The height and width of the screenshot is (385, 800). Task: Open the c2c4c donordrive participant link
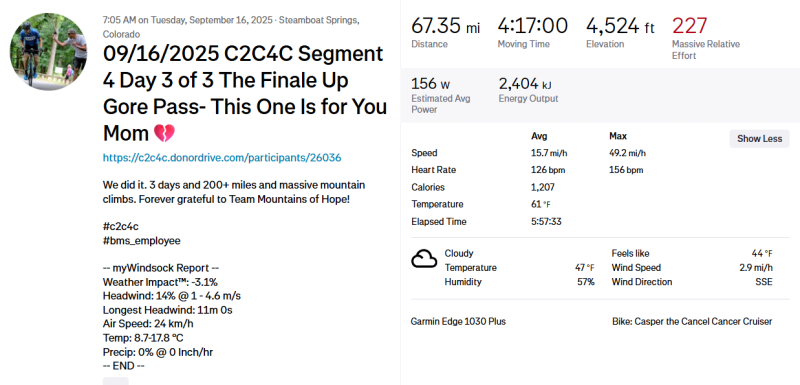coord(222,158)
